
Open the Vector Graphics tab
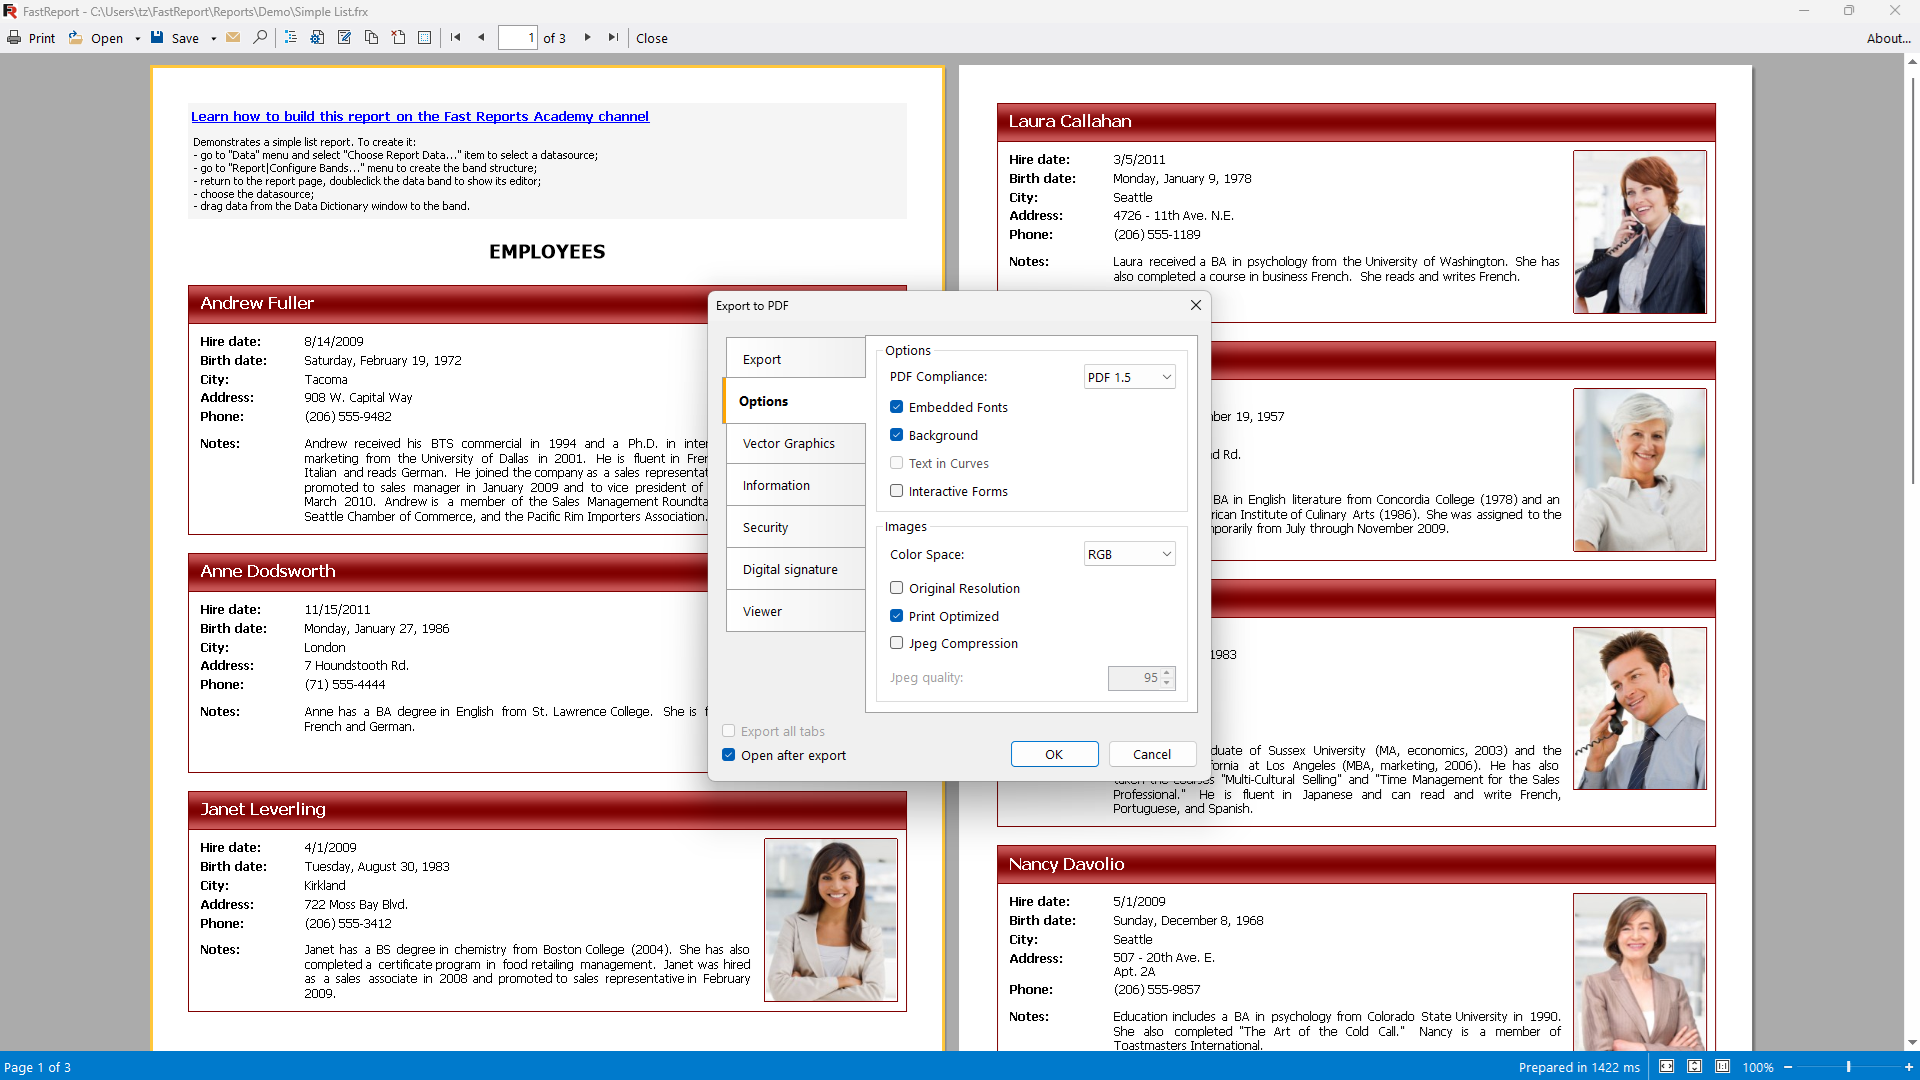(x=795, y=443)
